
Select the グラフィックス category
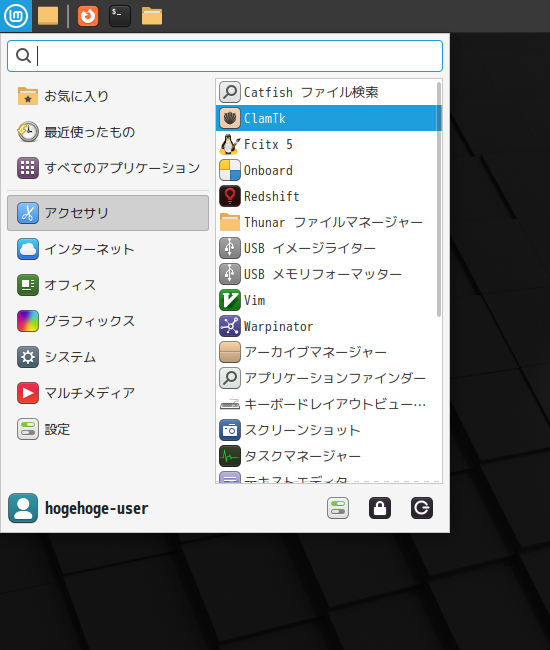click(108, 321)
